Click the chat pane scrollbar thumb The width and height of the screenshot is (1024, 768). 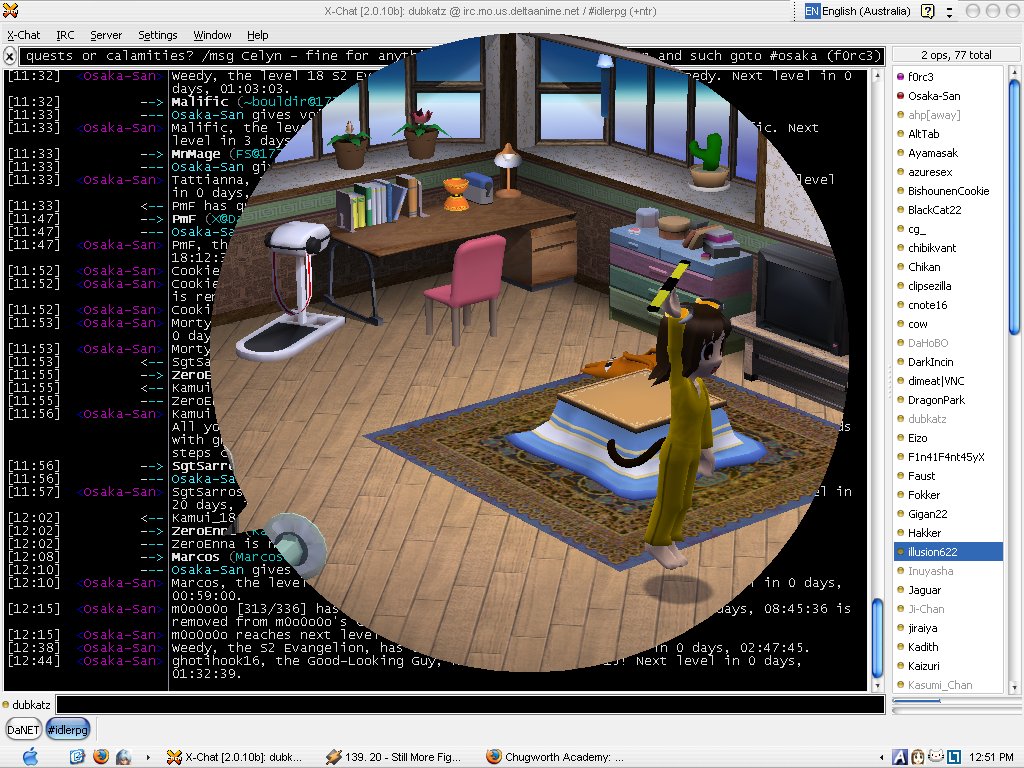point(877,639)
